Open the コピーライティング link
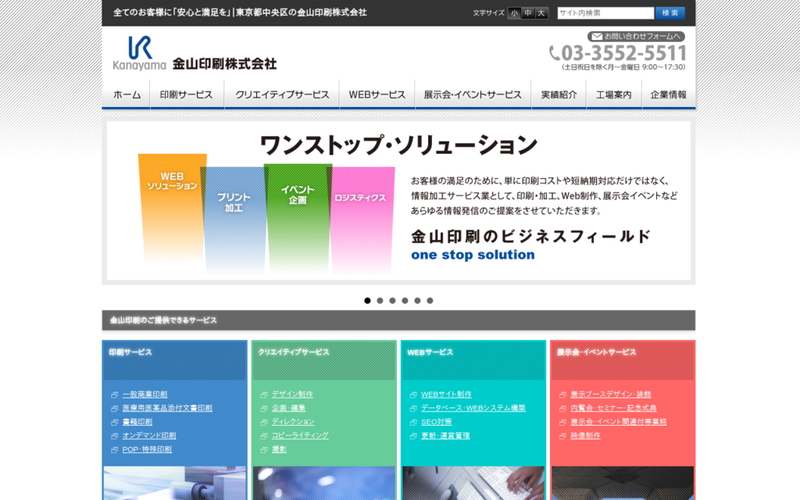The width and height of the screenshot is (800, 500). click(x=300, y=436)
